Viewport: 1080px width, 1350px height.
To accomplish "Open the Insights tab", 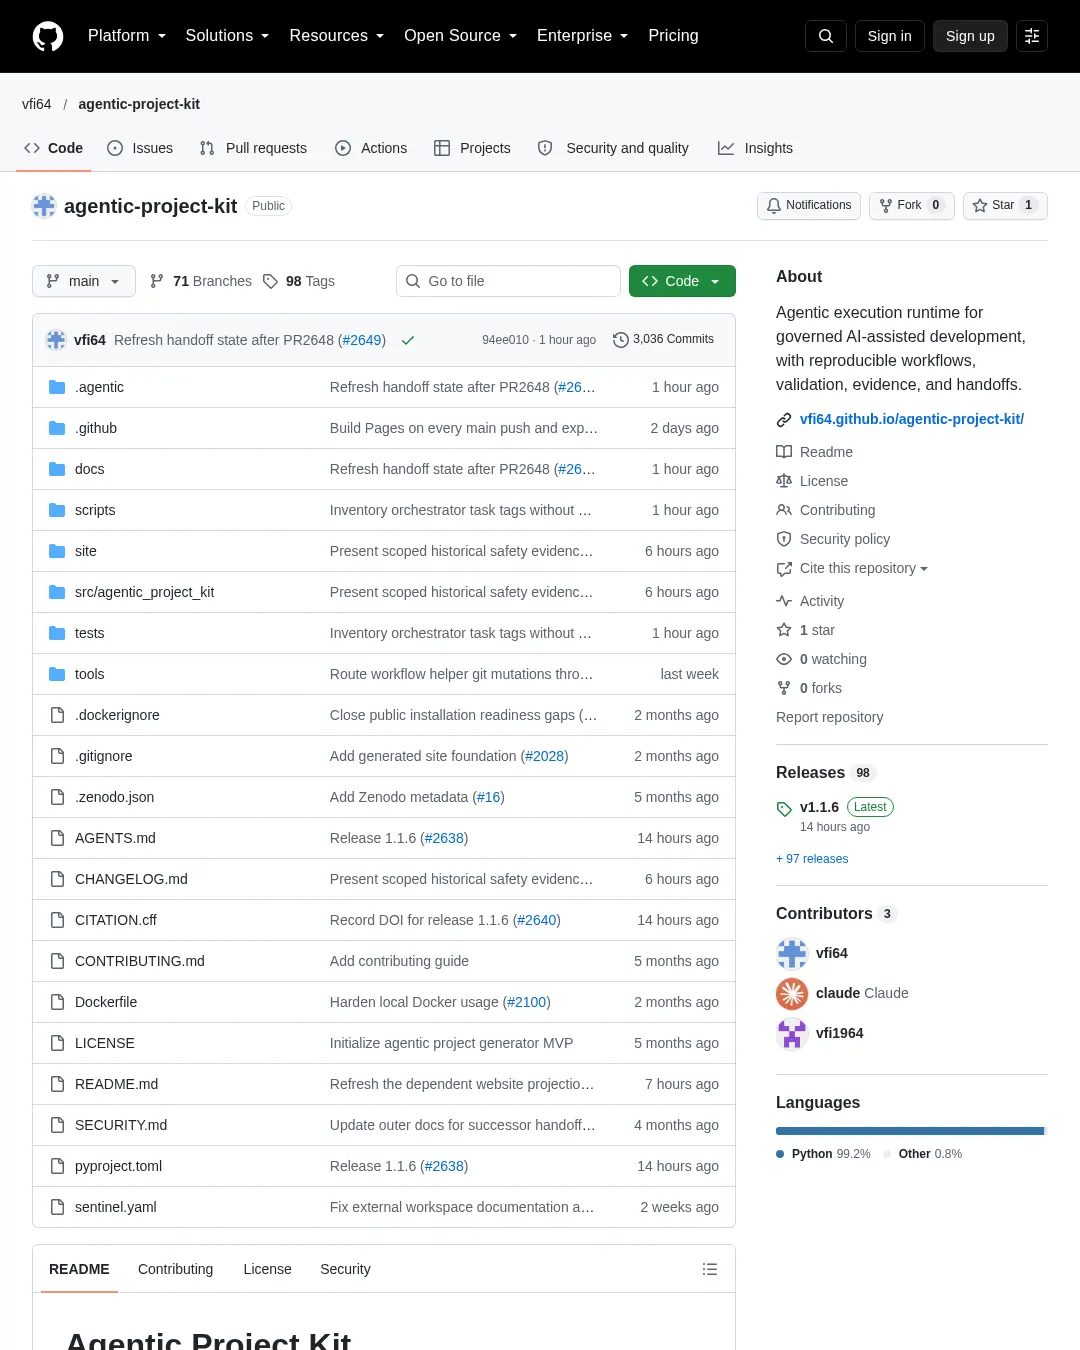I will pos(755,148).
